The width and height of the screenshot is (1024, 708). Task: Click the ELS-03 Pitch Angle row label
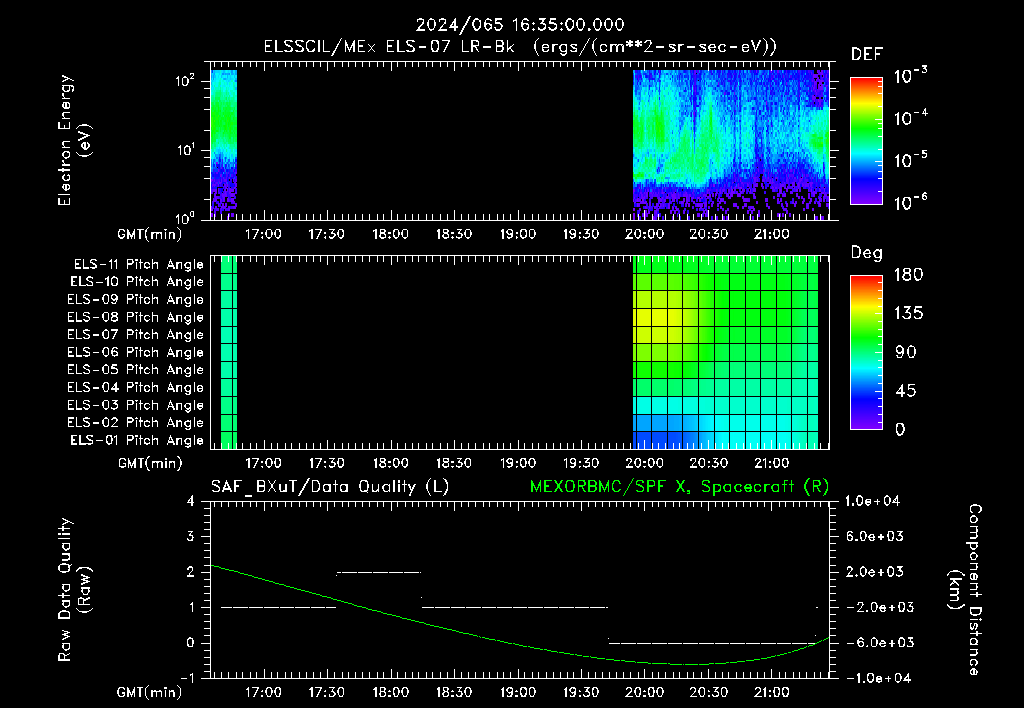coord(135,405)
